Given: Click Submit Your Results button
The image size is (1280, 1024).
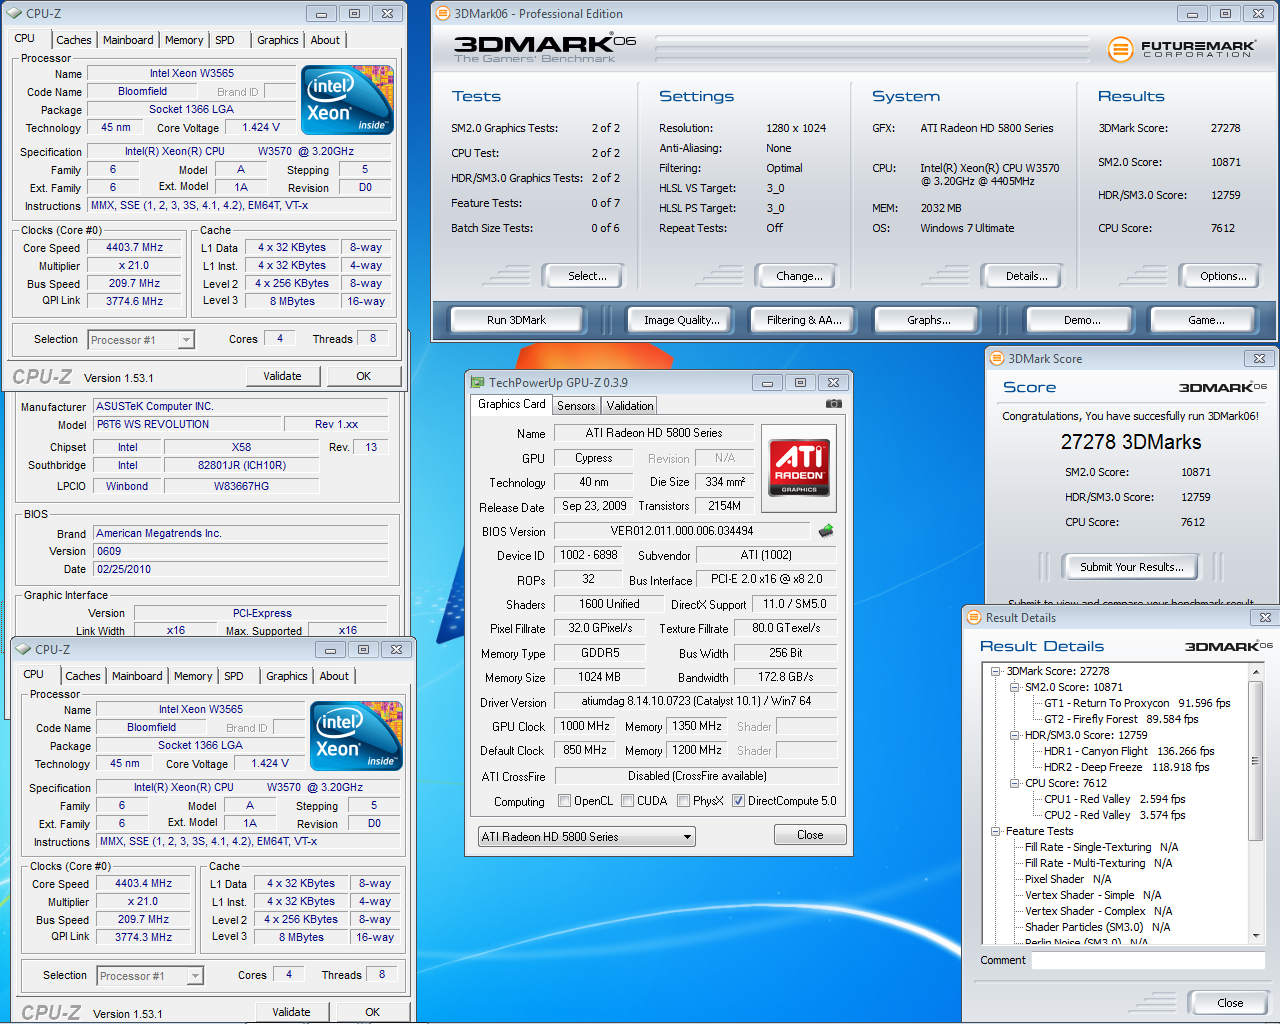Looking at the screenshot, I should pos(1131,567).
